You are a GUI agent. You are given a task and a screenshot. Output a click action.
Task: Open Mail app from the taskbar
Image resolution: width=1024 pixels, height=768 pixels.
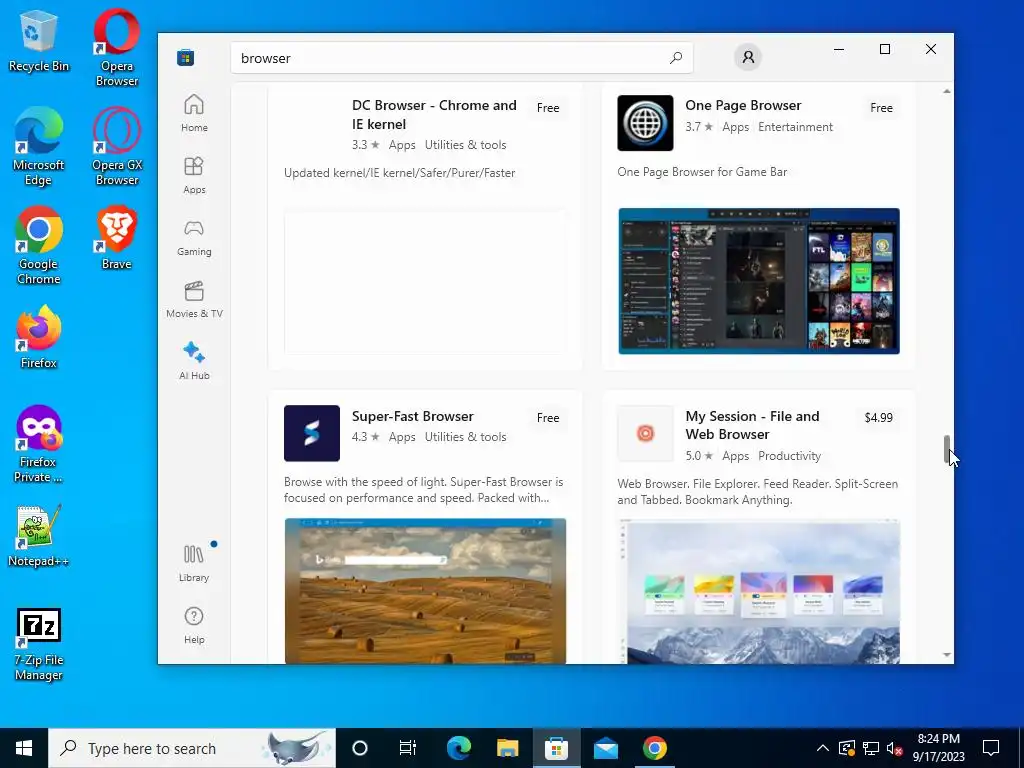pos(605,748)
